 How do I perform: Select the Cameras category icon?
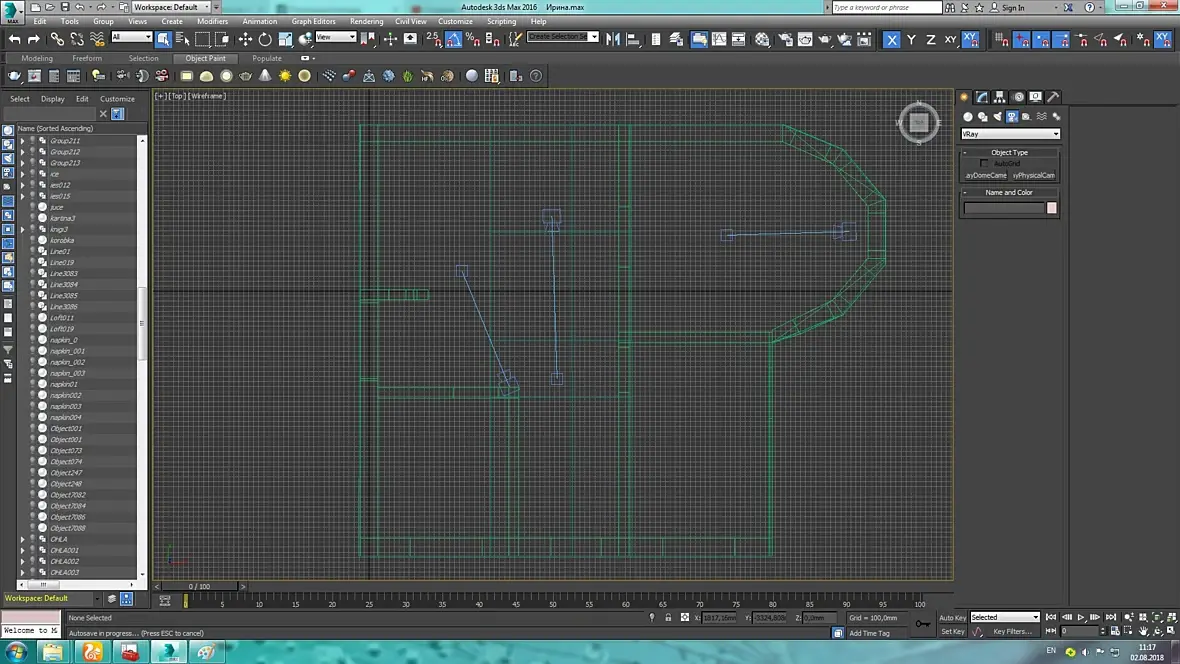pos(1012,117)
